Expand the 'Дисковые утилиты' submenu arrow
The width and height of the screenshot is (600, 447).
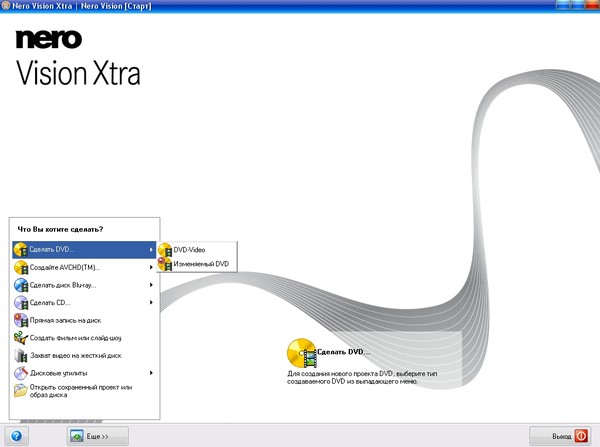151,373
